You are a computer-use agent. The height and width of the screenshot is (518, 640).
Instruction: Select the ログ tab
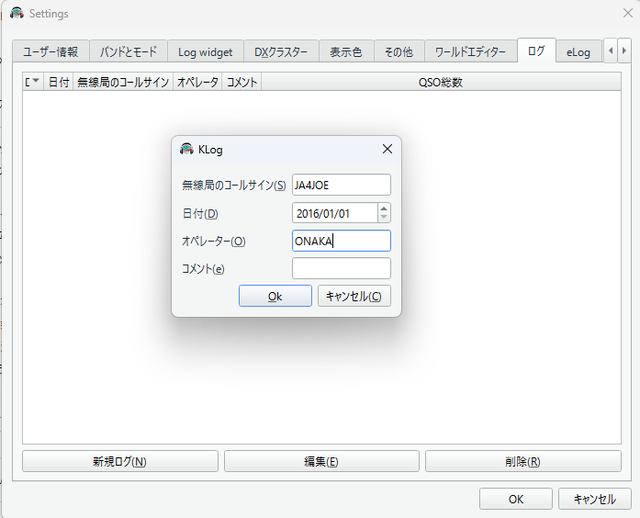coord(536,51)
